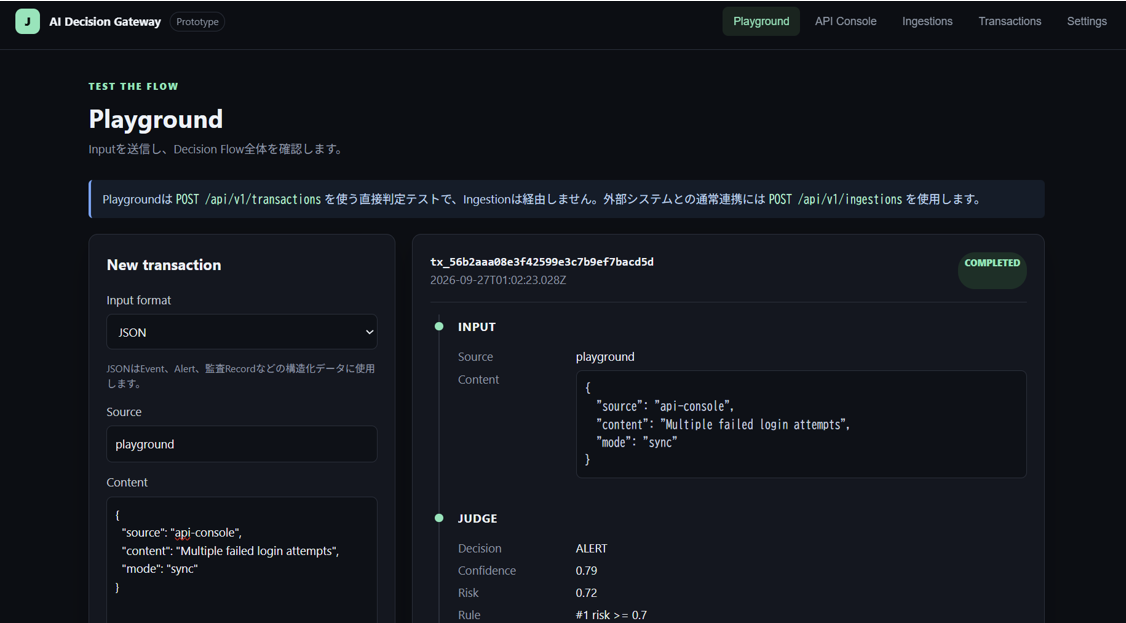Click the input Content JSON code block
Image resolution: width=1126 pixels, height=623 pixels.
[x=801, y=424]
